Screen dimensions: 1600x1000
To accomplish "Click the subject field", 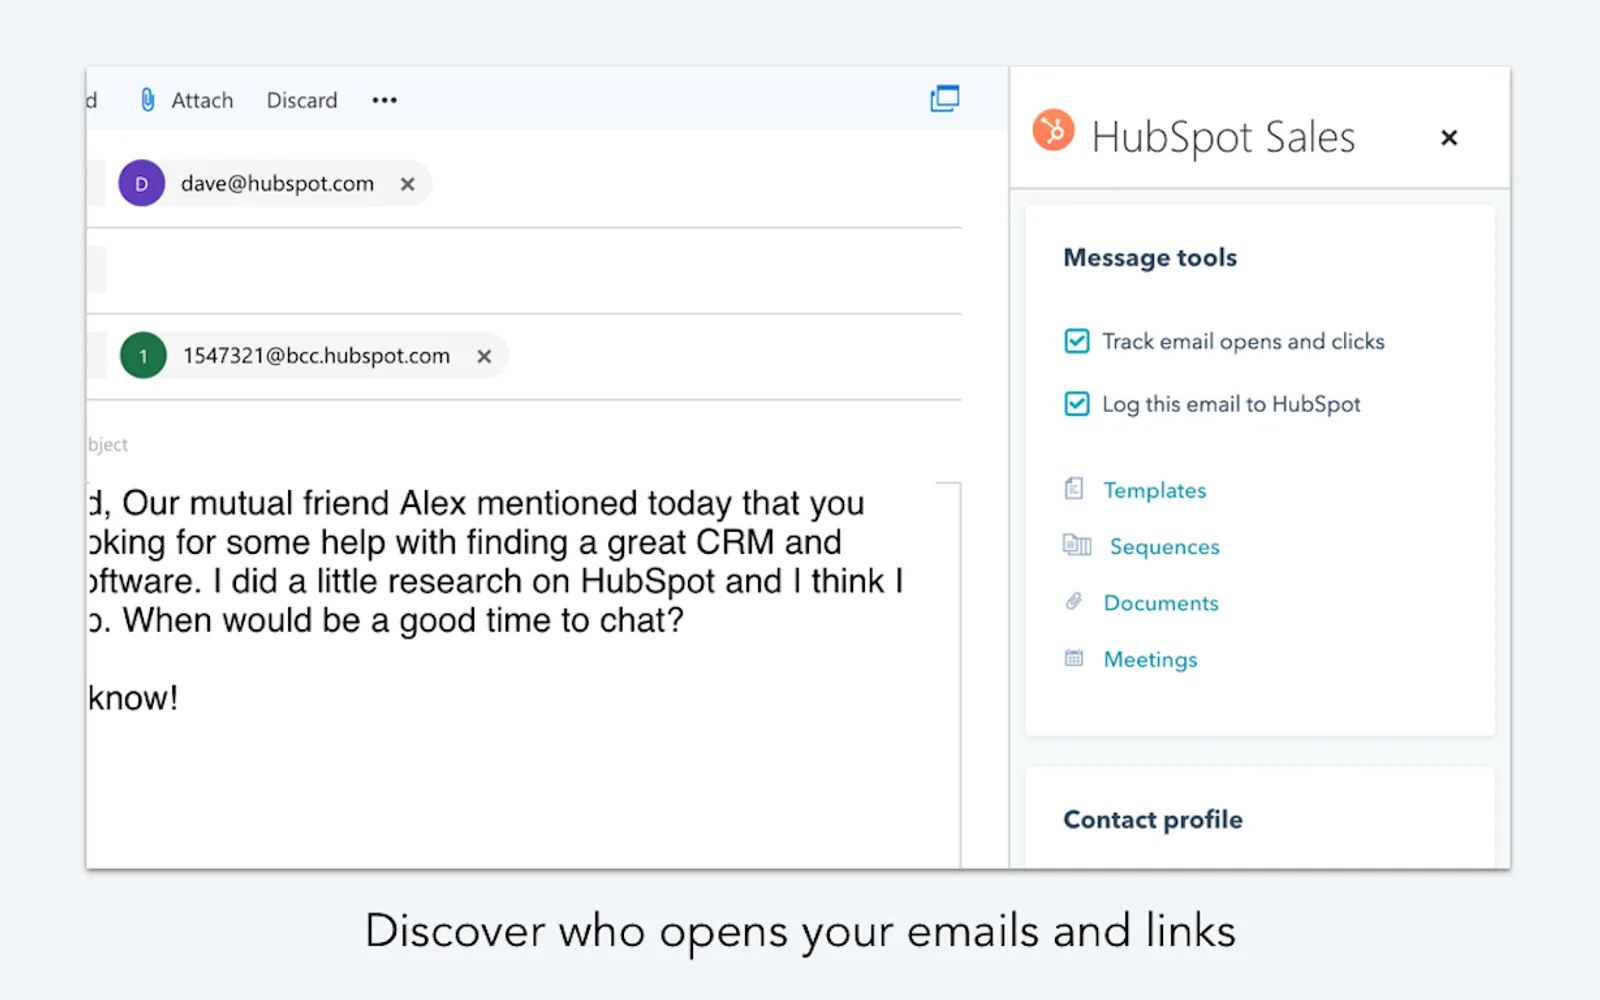I will [524, 444].
